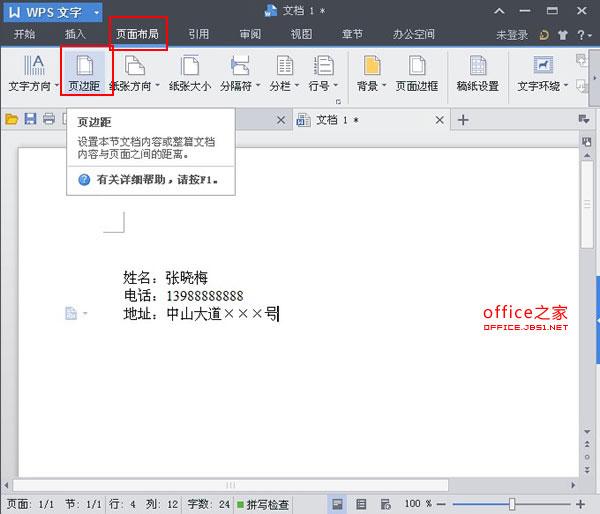Expand the 纸张方向 dropdown arrow
Viewport: 600px width, 514px height.
(157, 85)
